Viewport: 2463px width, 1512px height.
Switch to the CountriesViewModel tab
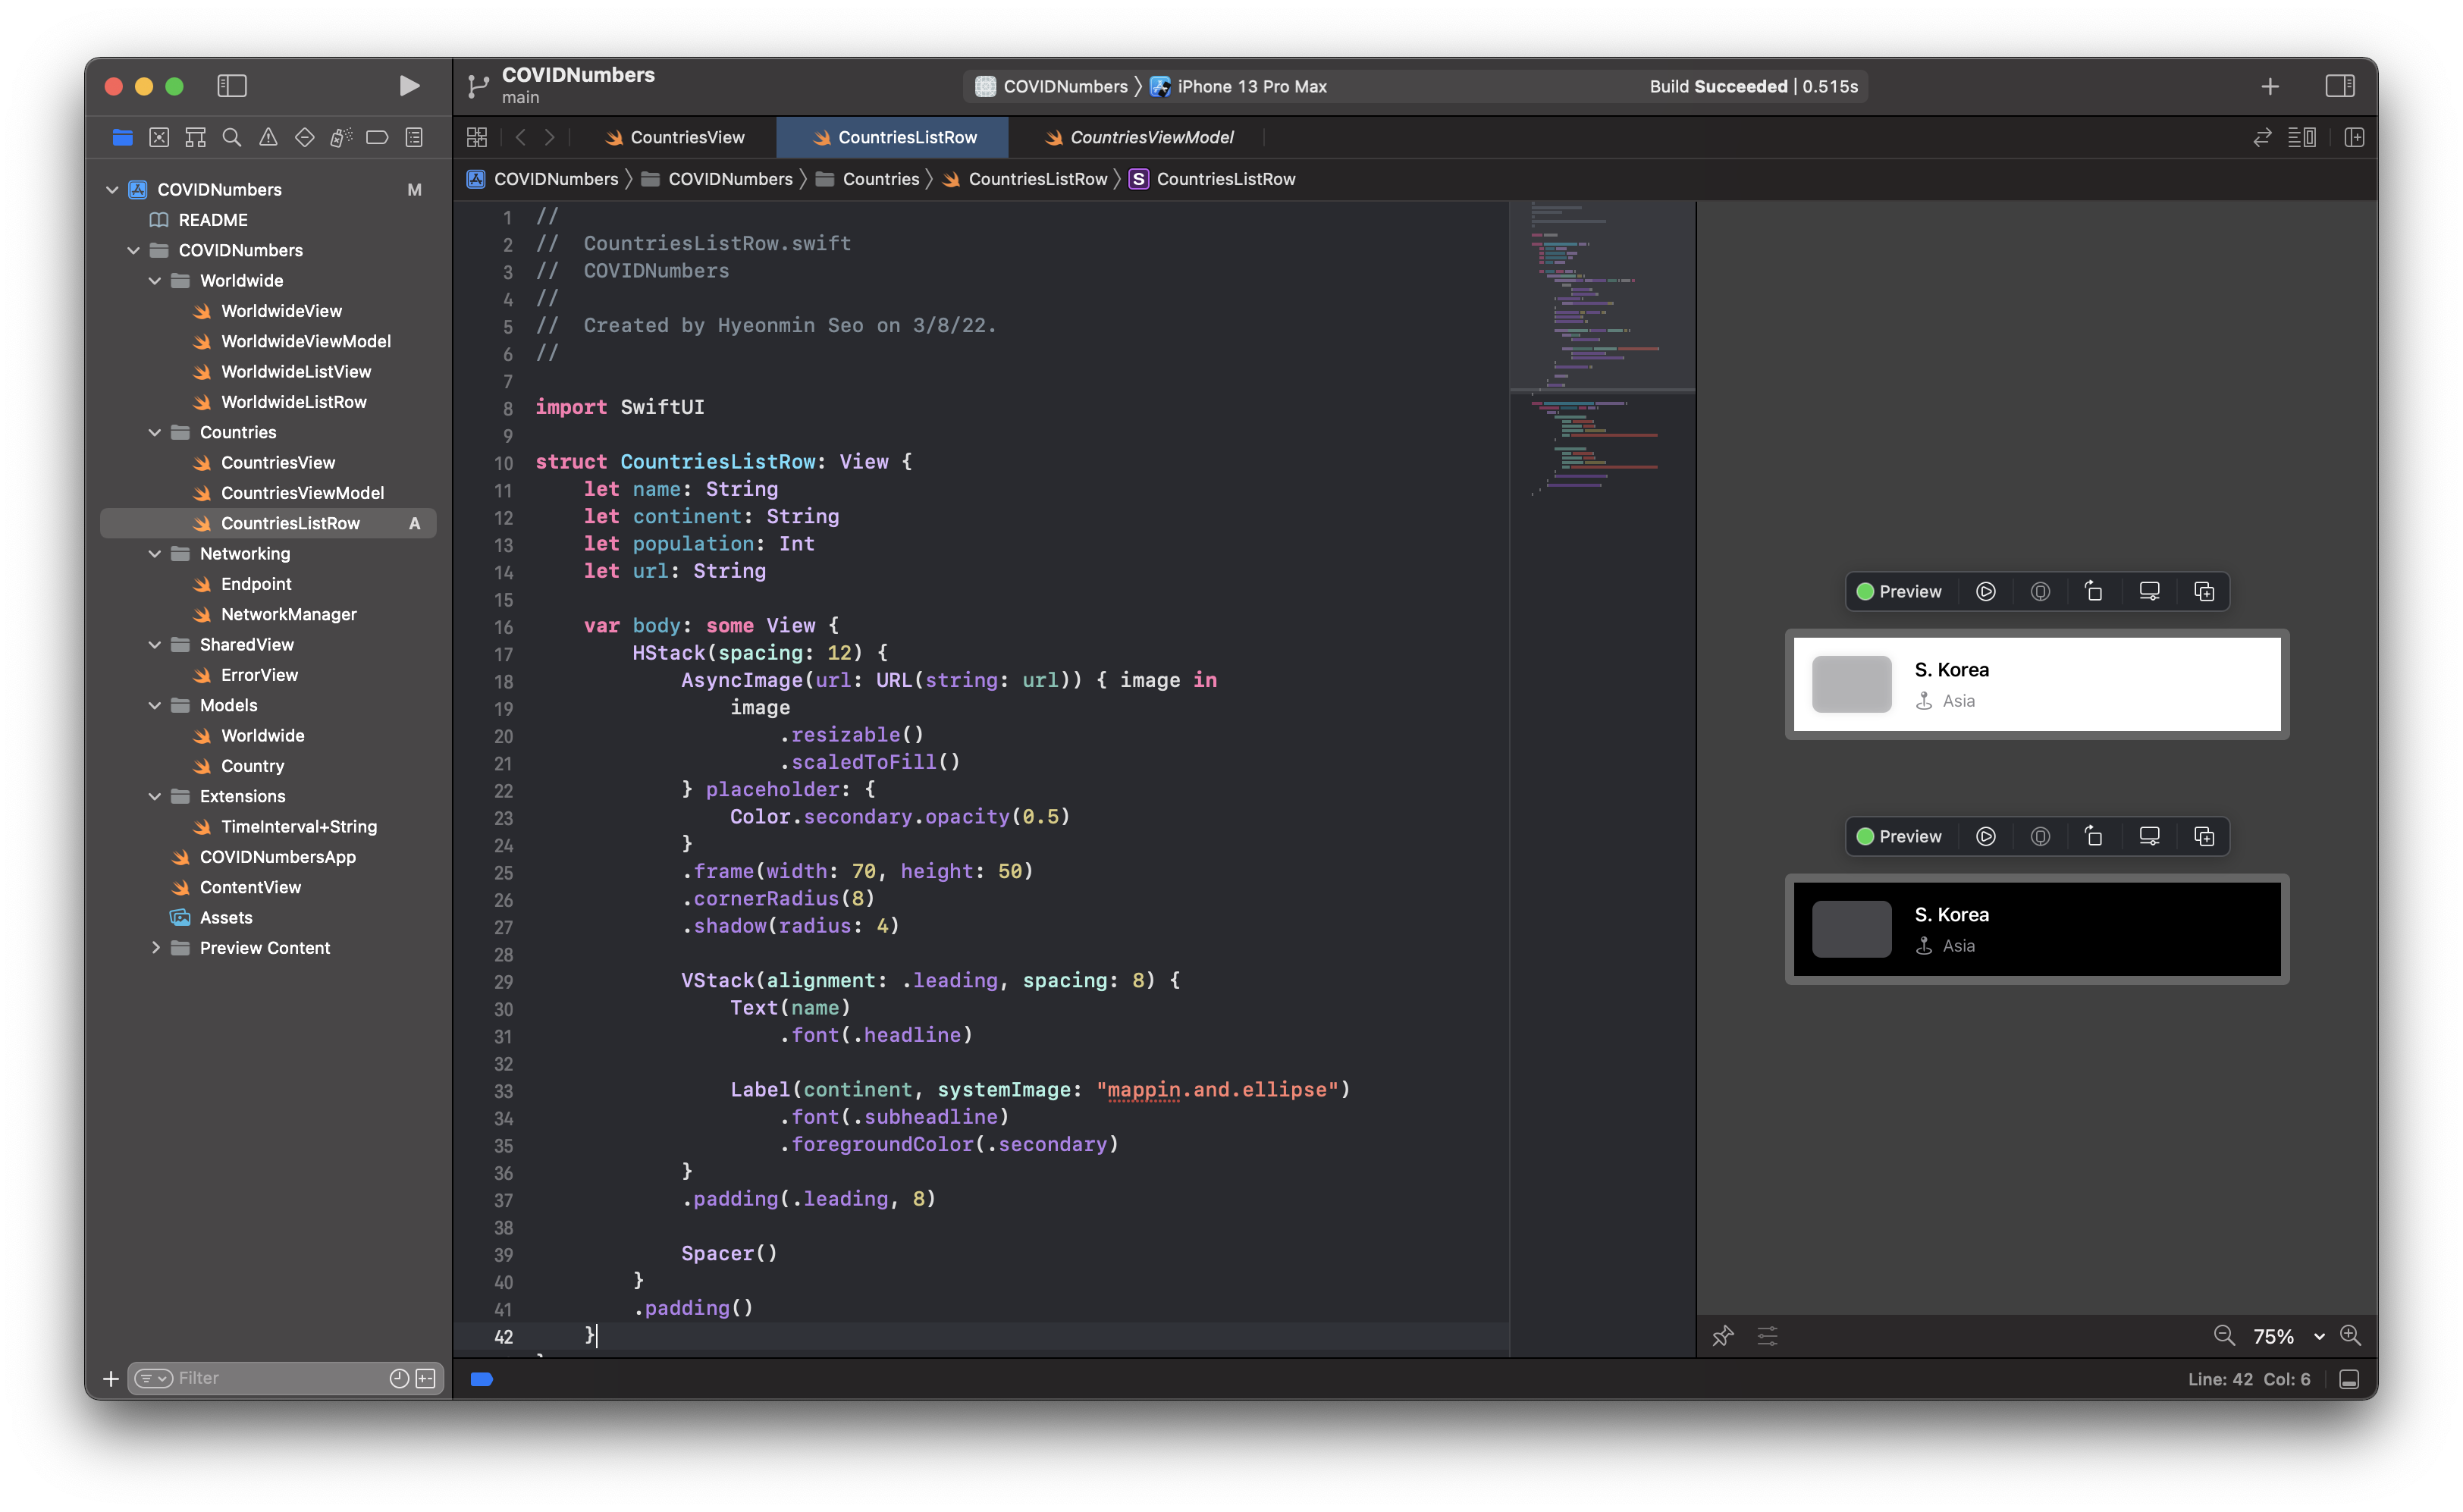[x=1150, y=137]
